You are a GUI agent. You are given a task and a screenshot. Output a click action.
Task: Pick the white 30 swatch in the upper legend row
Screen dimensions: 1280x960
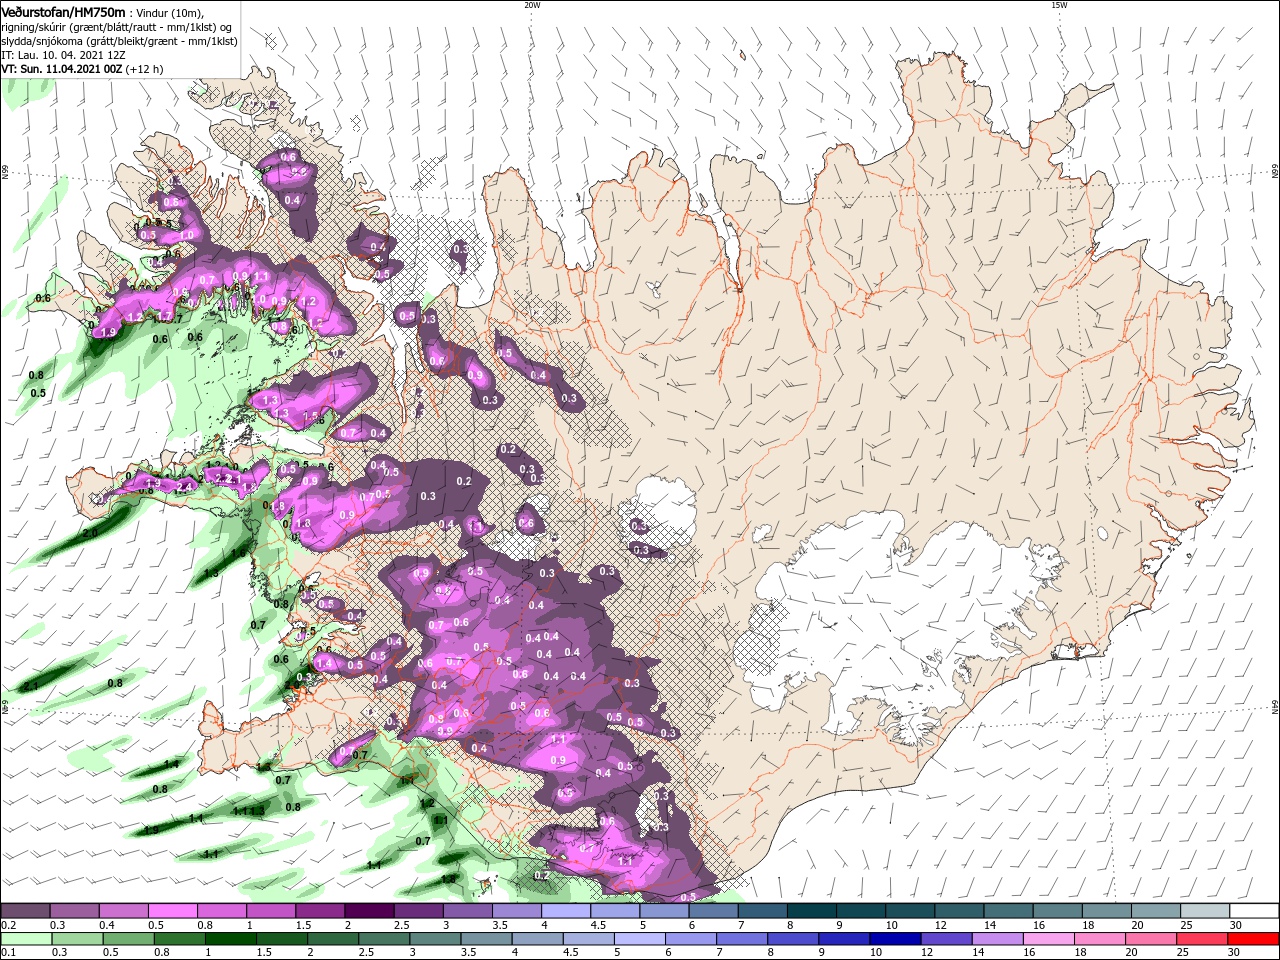[x=1253, y=911]
